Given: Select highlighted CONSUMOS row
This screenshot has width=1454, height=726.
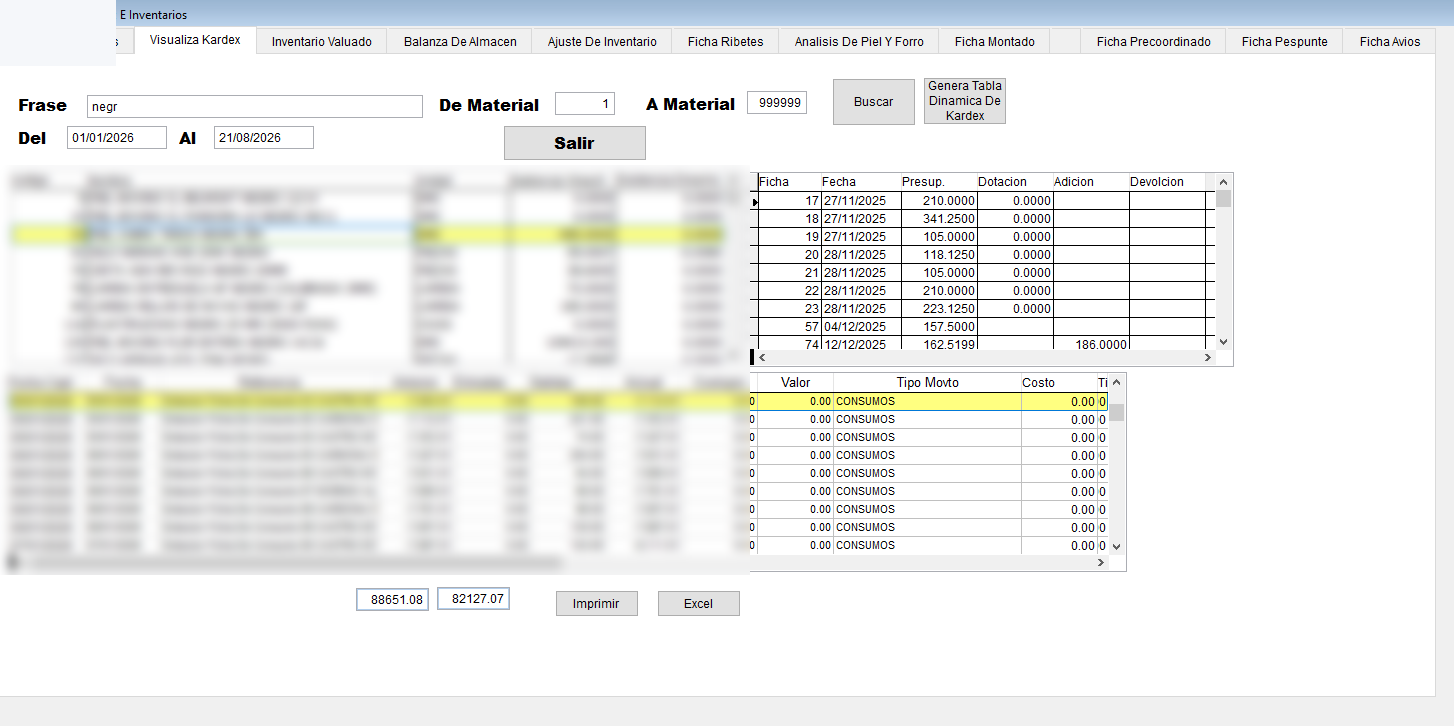Looking at the screenshot, I should tap(929, 401).
